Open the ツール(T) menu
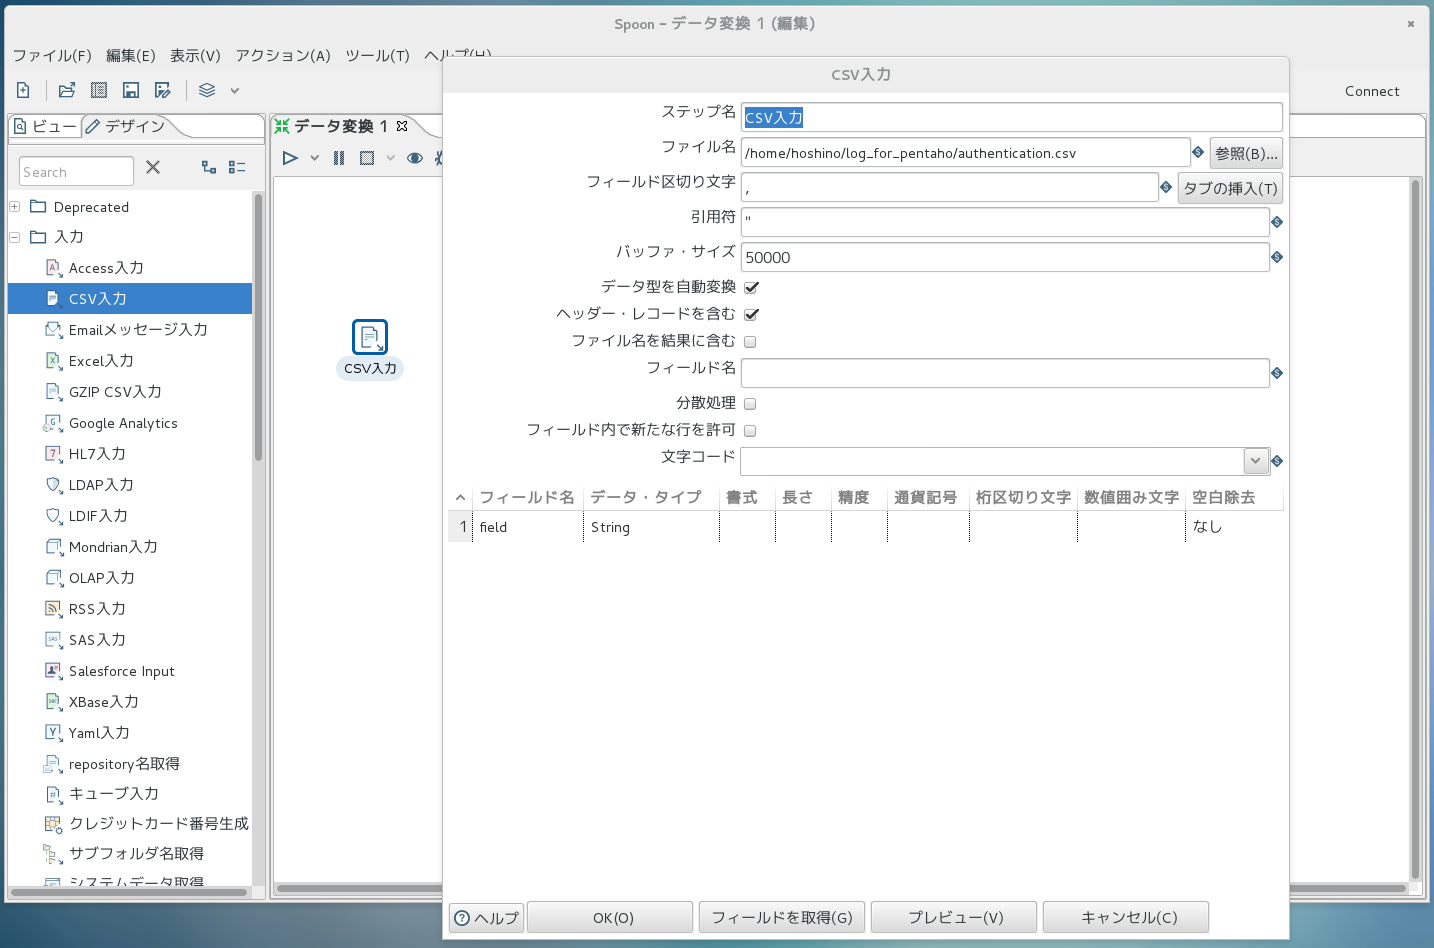The image size is (1434, 948). [377, 56]
